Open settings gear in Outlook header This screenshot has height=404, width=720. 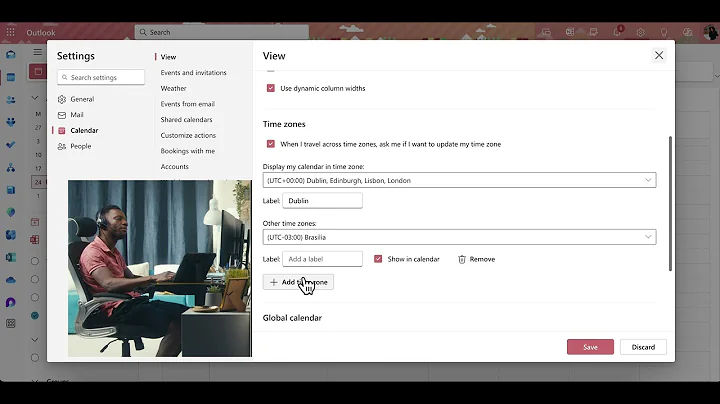(641, 32)
